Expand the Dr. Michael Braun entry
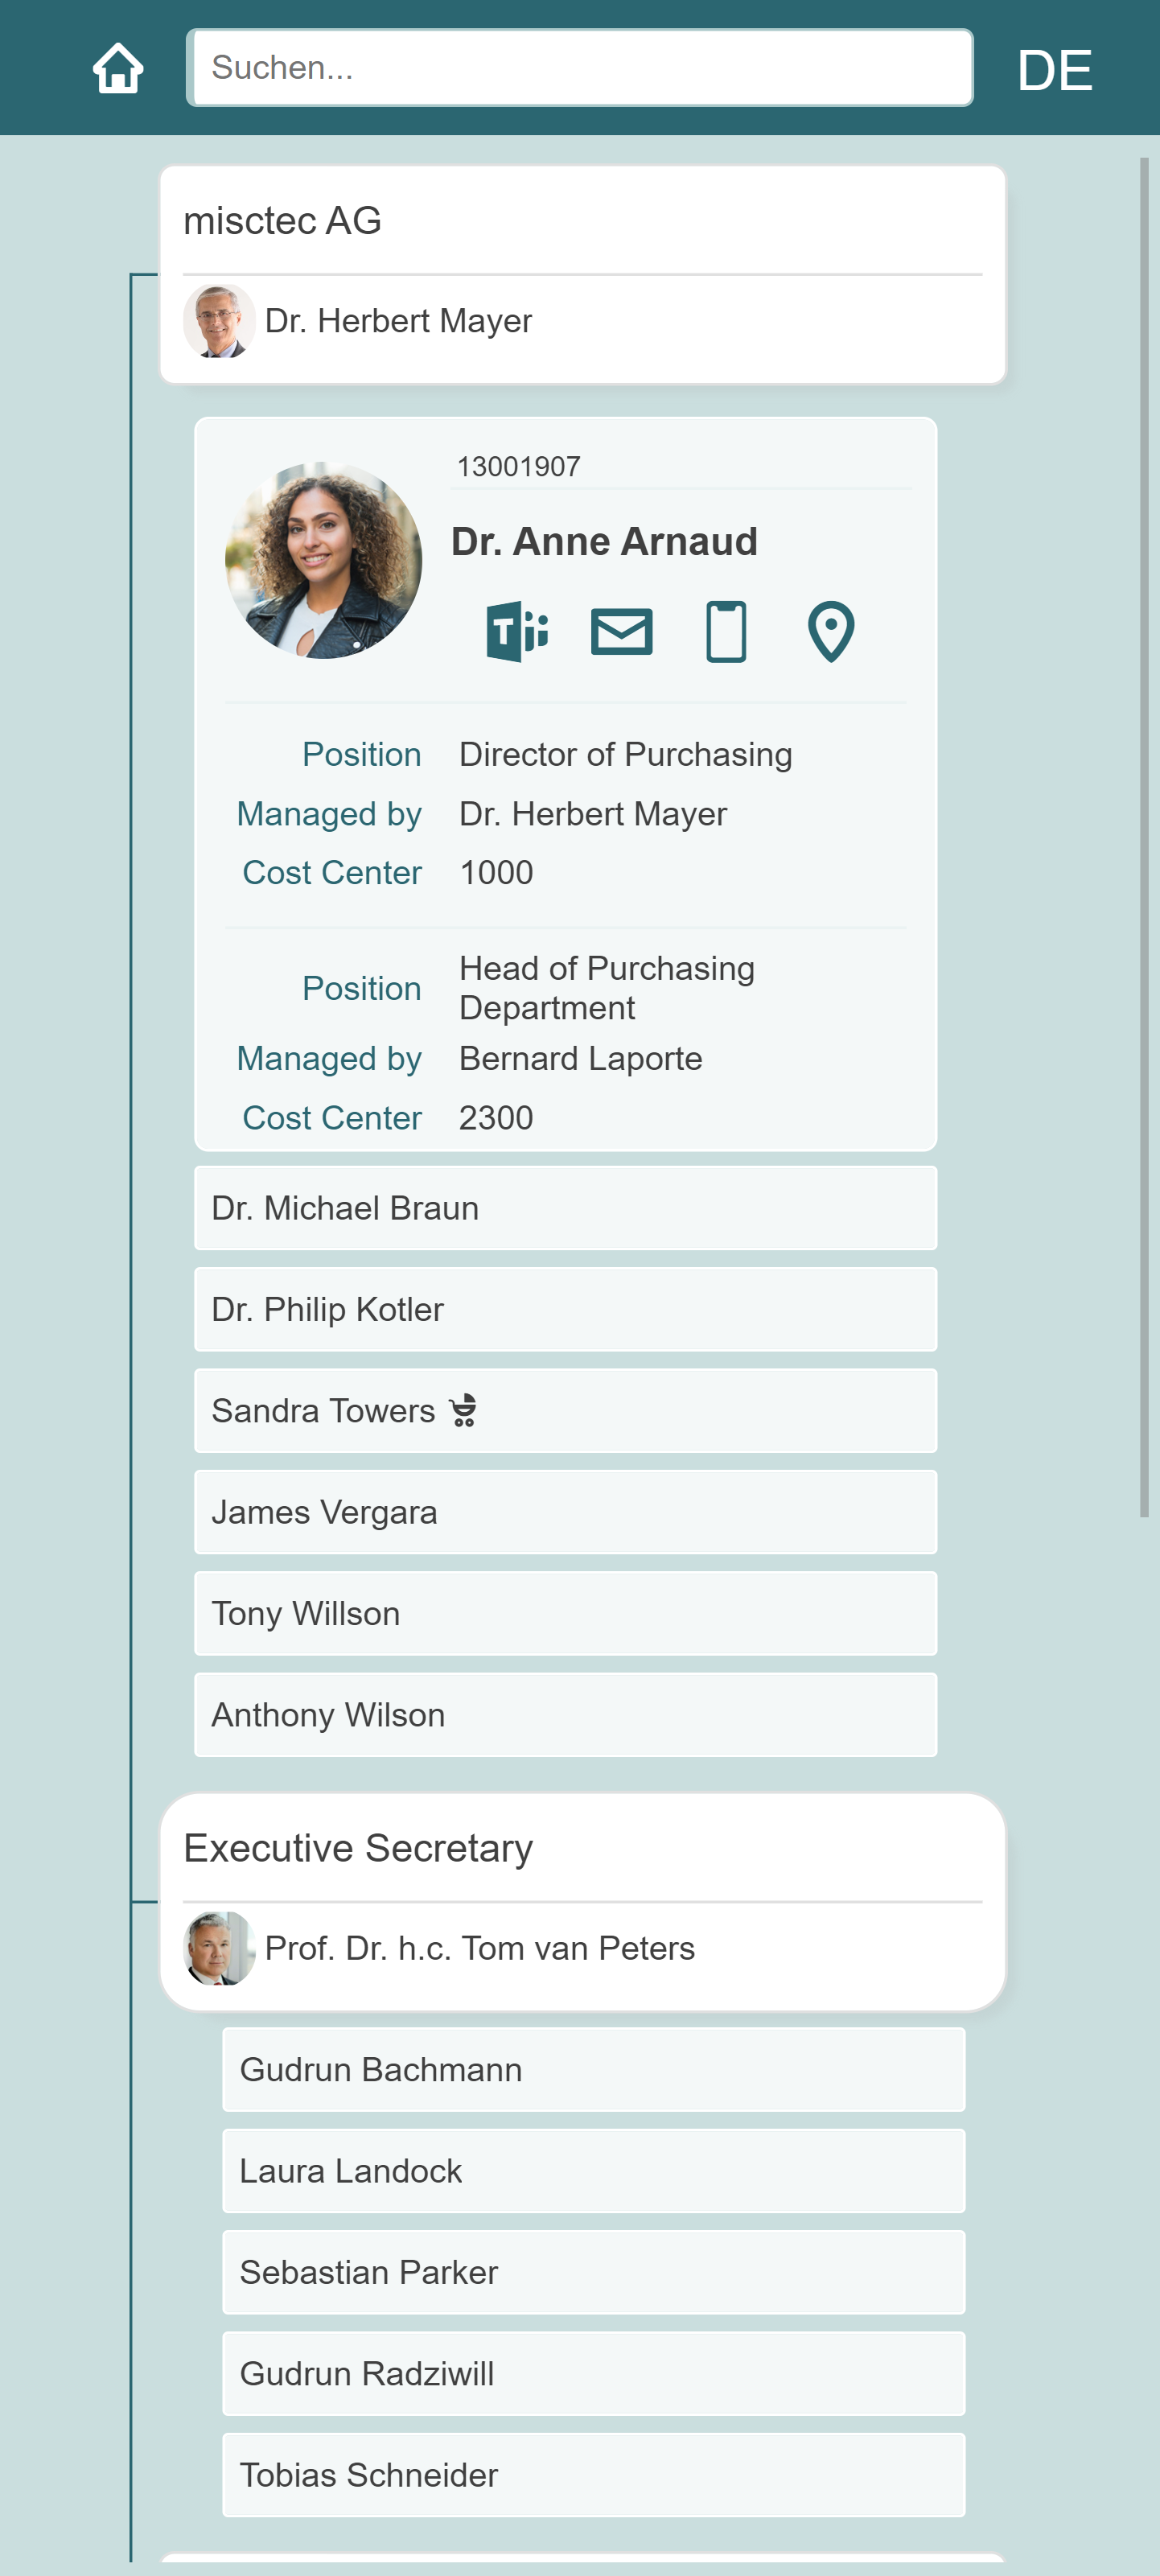The height and width of the screenshot is (2576, 1160). tap(565, 1208)
